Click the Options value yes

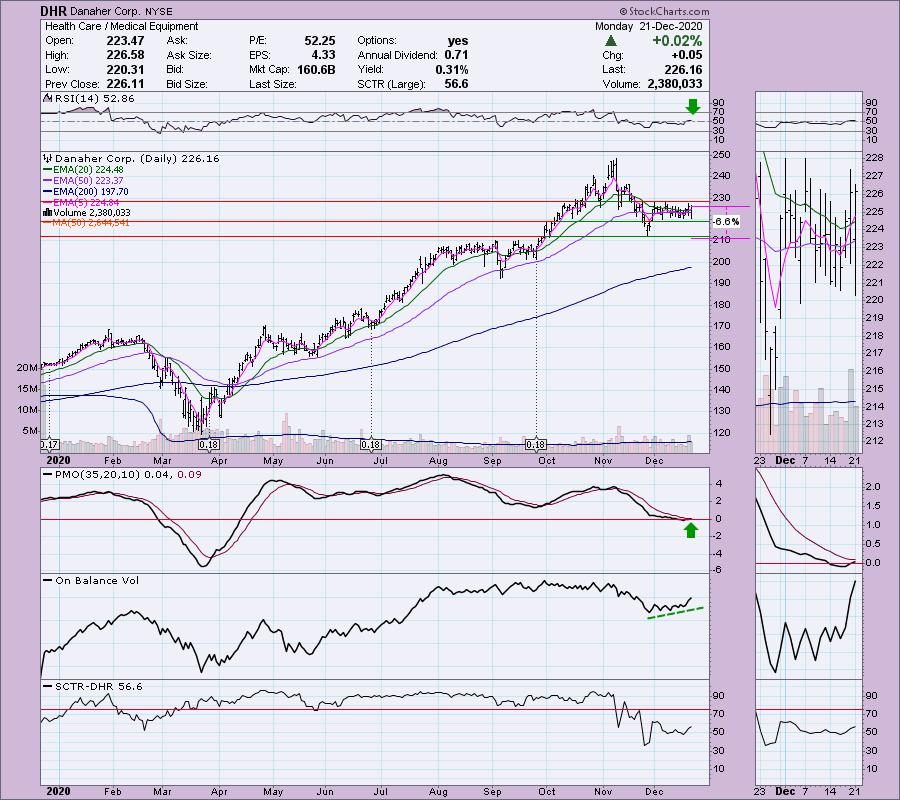(458, 41)
